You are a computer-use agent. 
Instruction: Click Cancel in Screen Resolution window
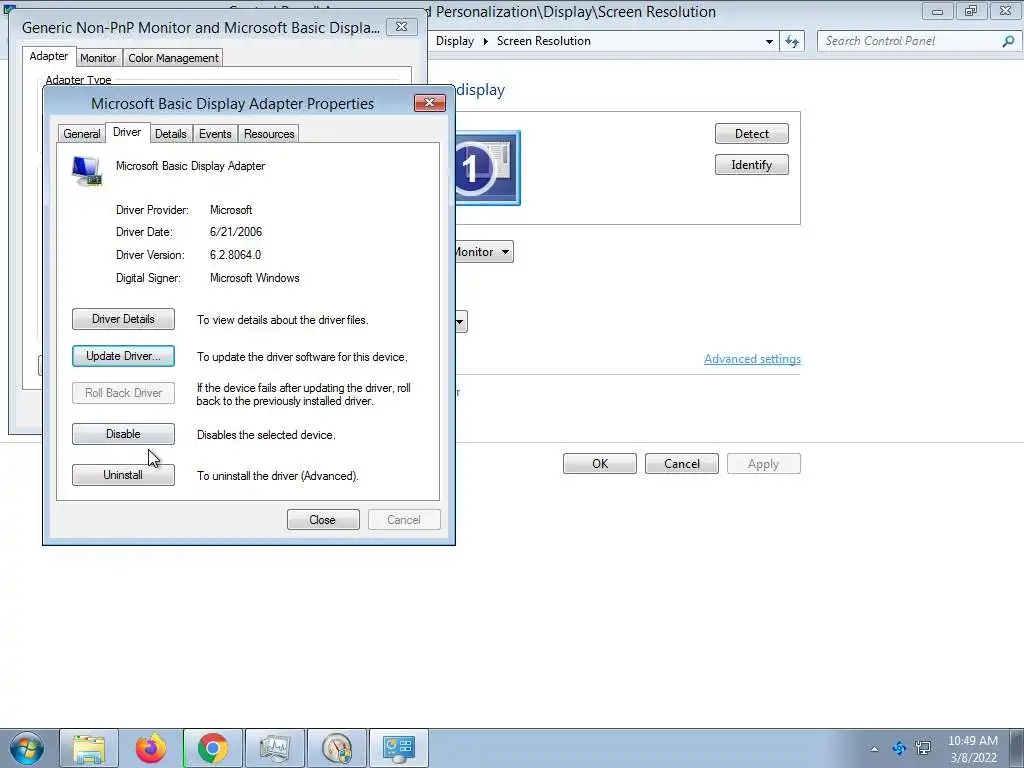tap(682, 464)
